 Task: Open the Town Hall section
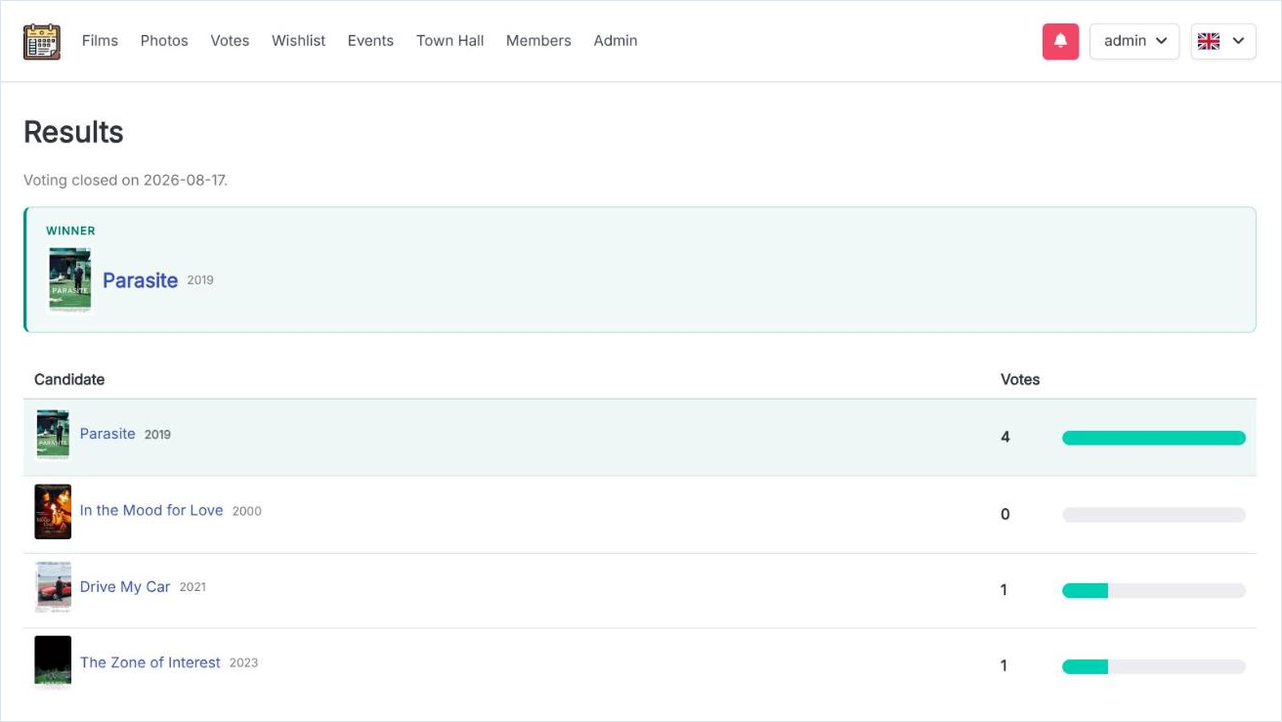pyautogui.click(x=450, y=41)
